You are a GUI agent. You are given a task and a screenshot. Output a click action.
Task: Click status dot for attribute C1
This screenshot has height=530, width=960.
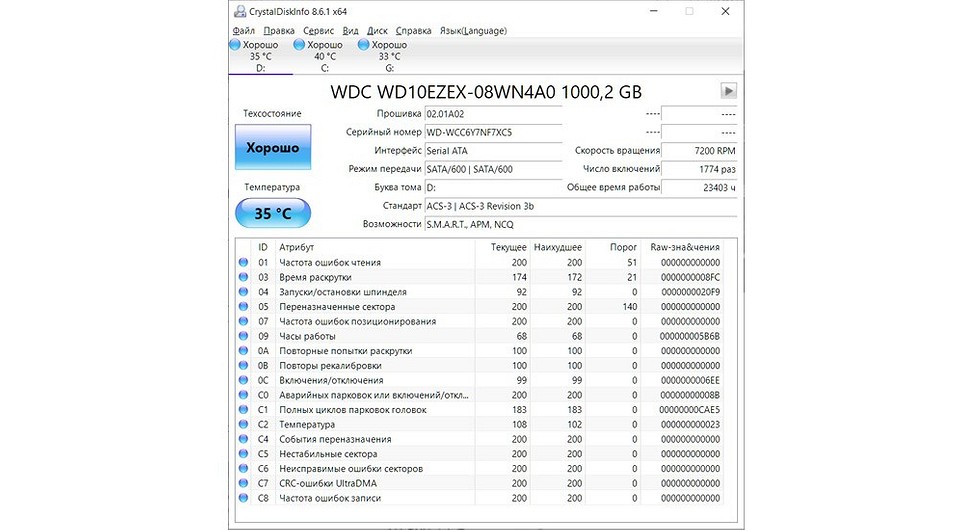(243, 409)
